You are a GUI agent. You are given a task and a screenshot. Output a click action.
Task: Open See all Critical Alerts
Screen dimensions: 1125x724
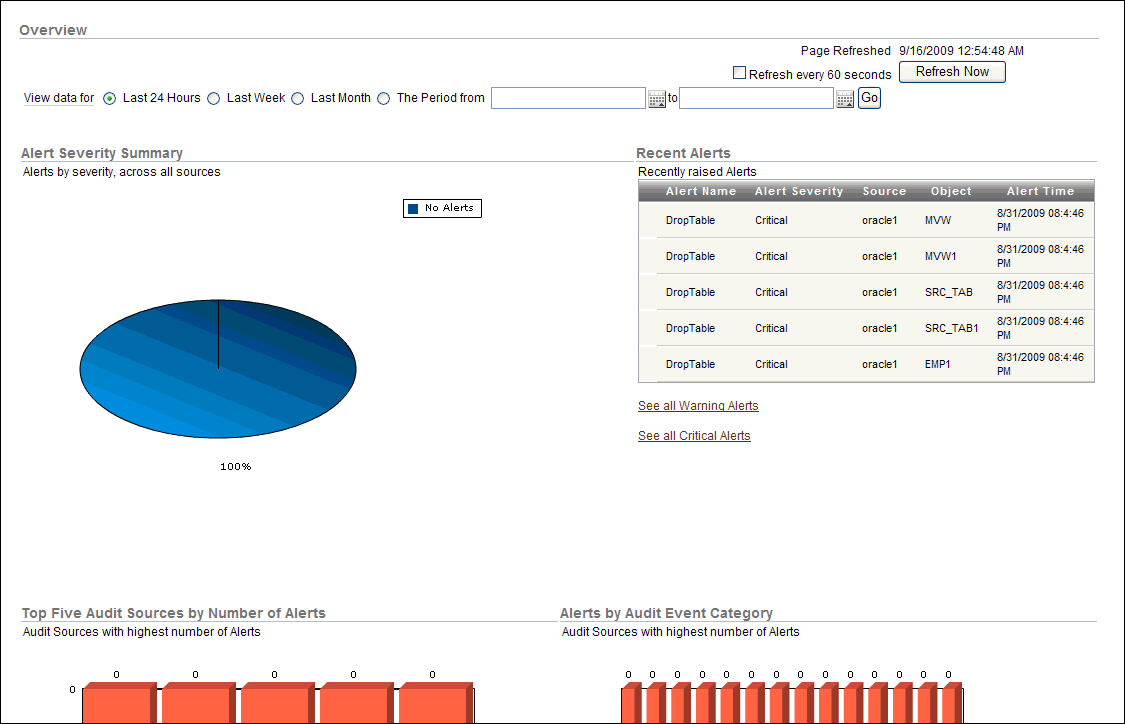click(693, 436)
